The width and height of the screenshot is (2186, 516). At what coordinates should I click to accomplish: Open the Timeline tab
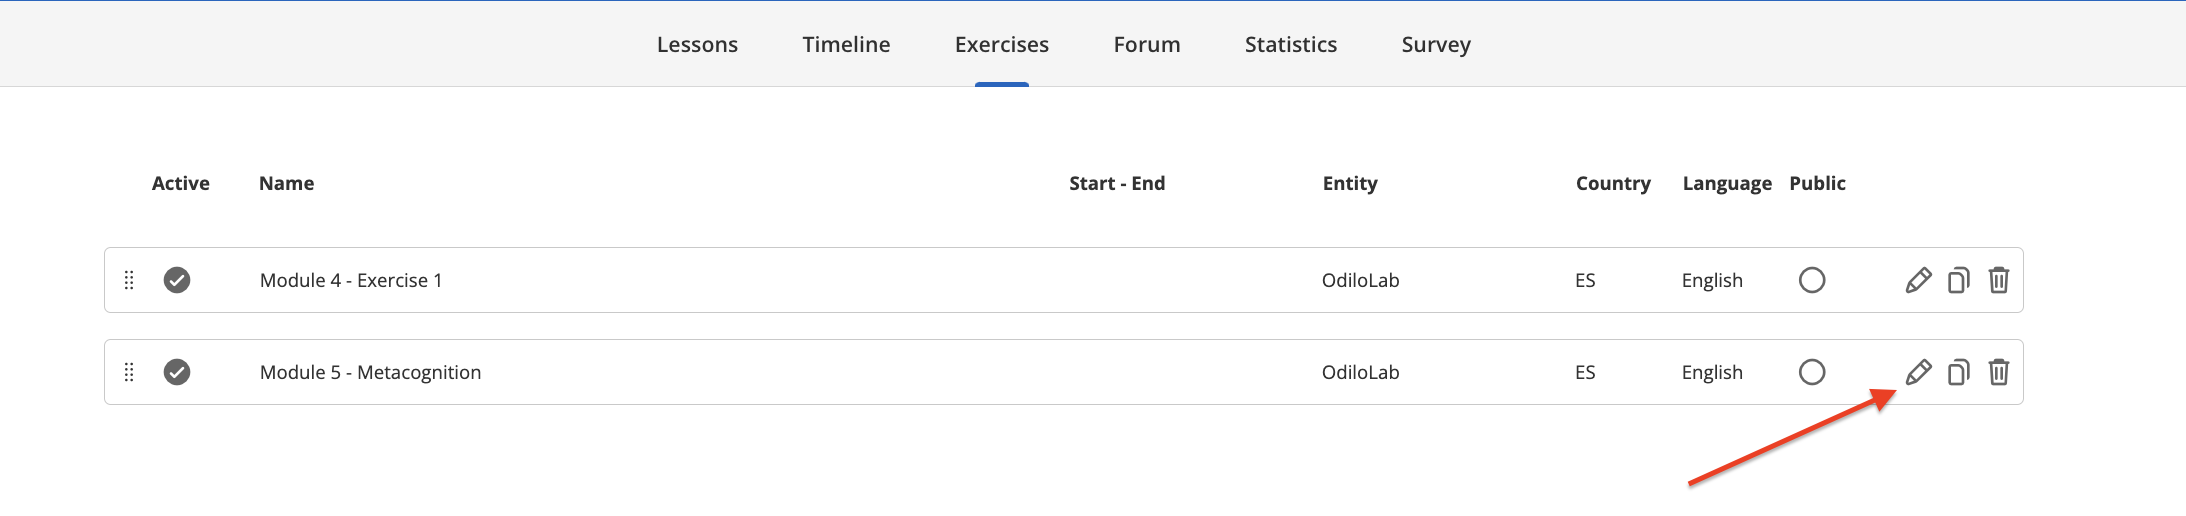coord(846,44)
